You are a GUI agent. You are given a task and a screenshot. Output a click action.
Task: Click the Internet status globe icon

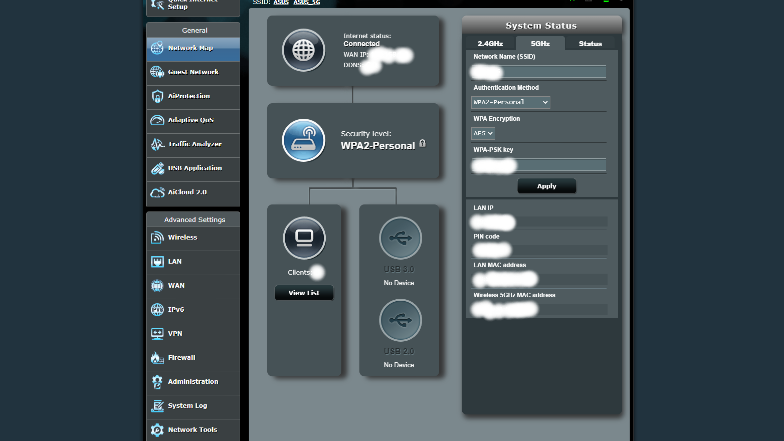[304, 50]
